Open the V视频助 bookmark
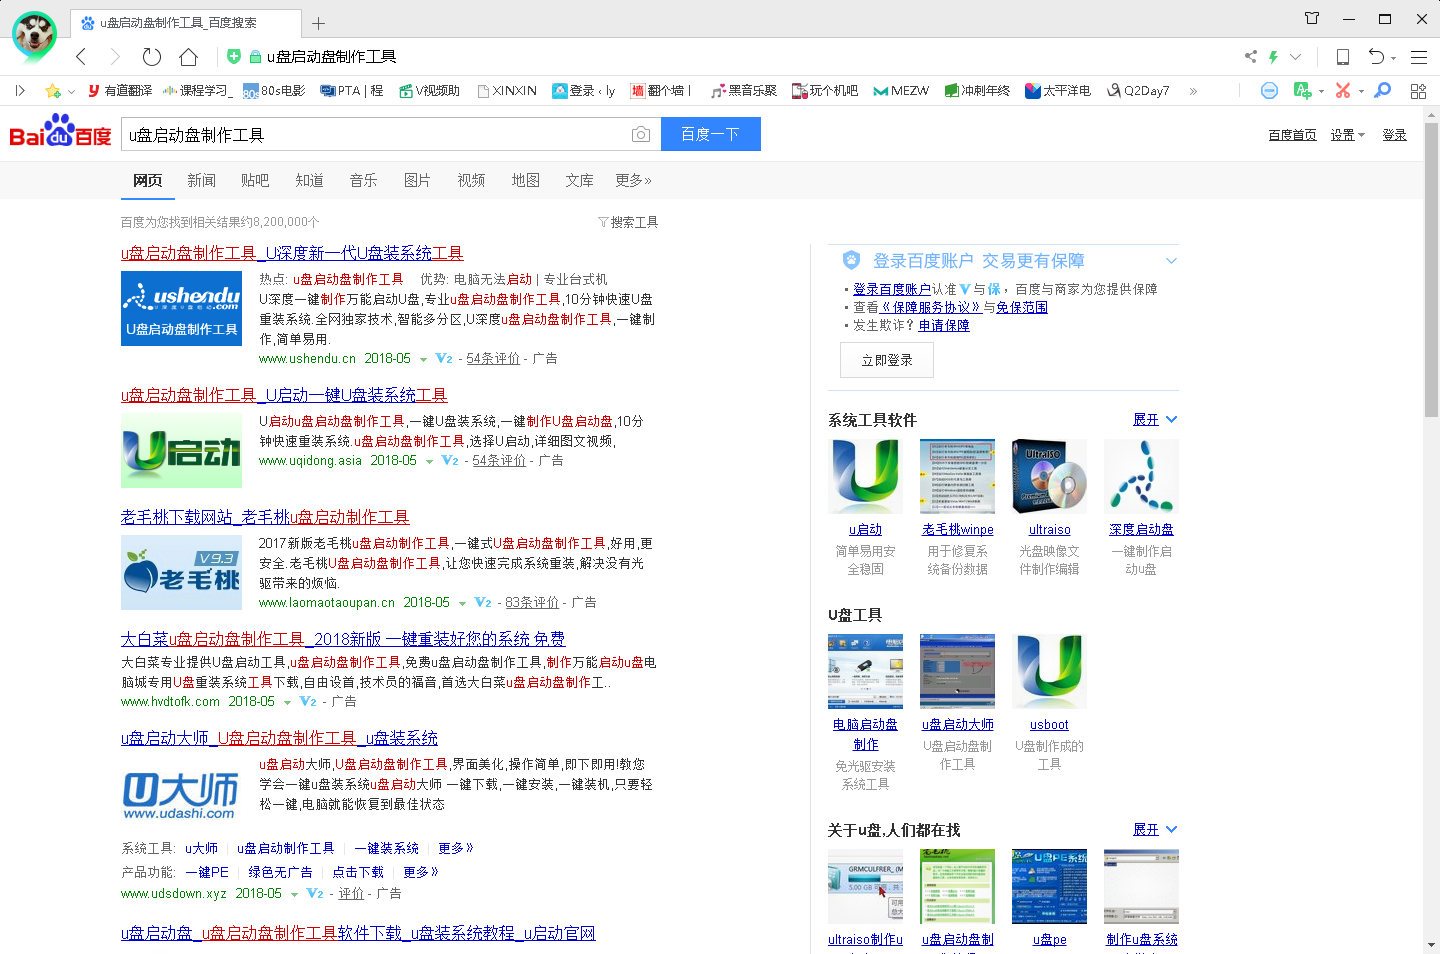The height and width of the screenshot is (954, 1440). 429,91
